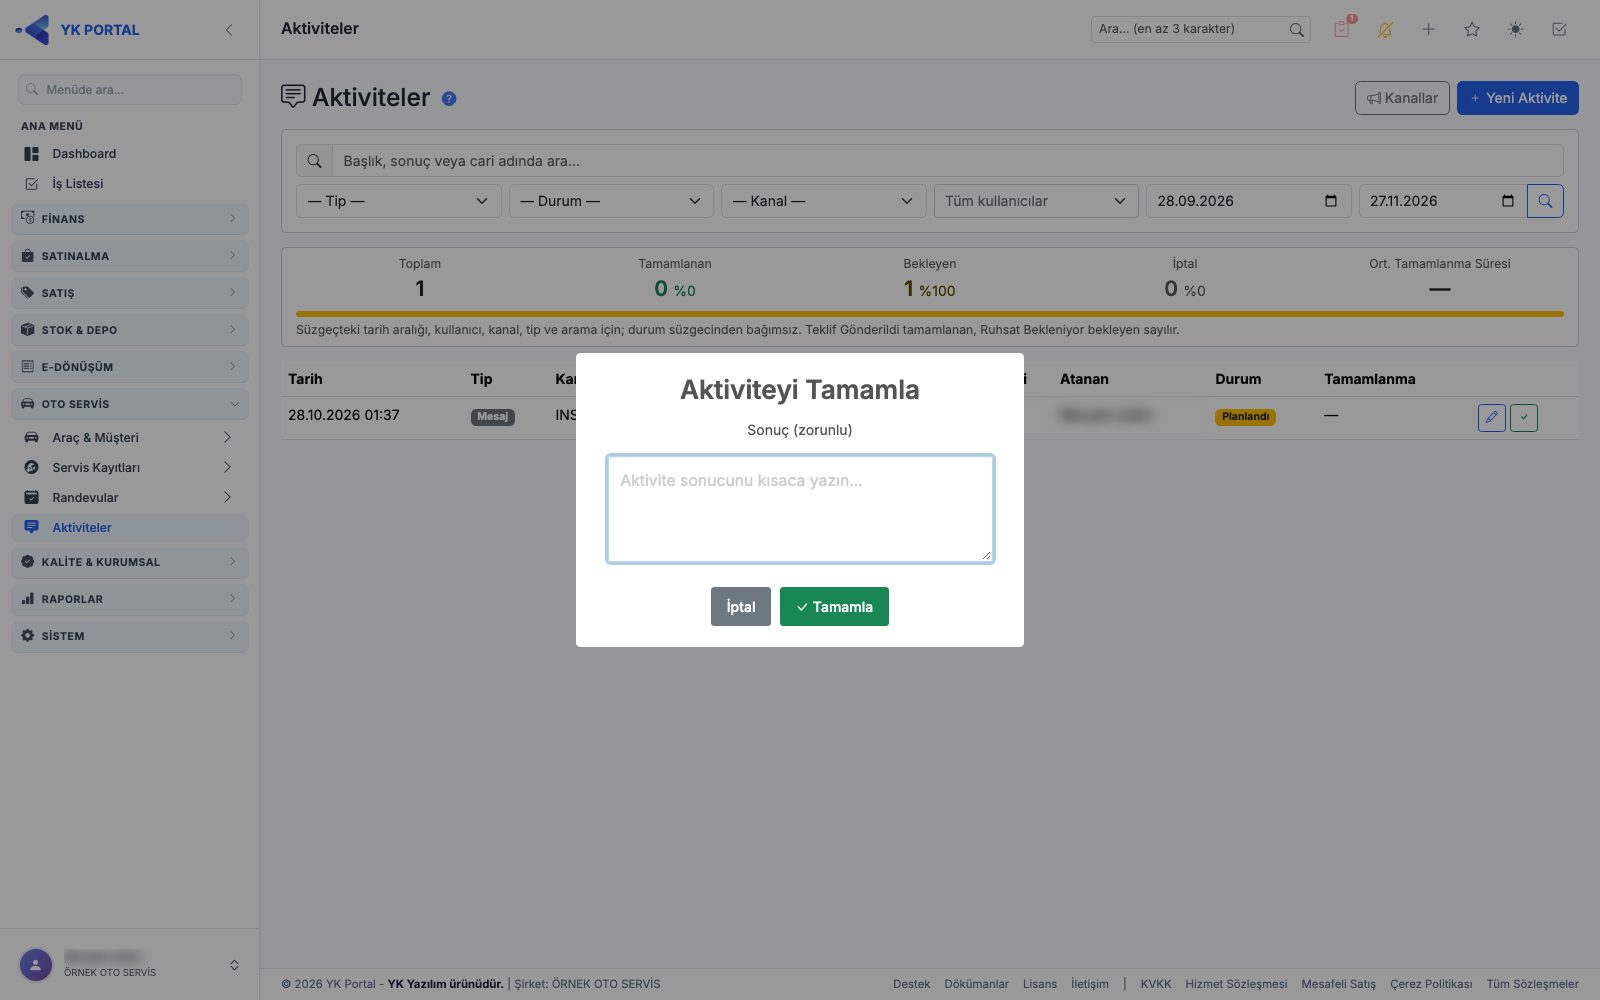The image size is (1600, 1000).
Task: Expand the FİNANS menu section
Action: coord(130,219)
